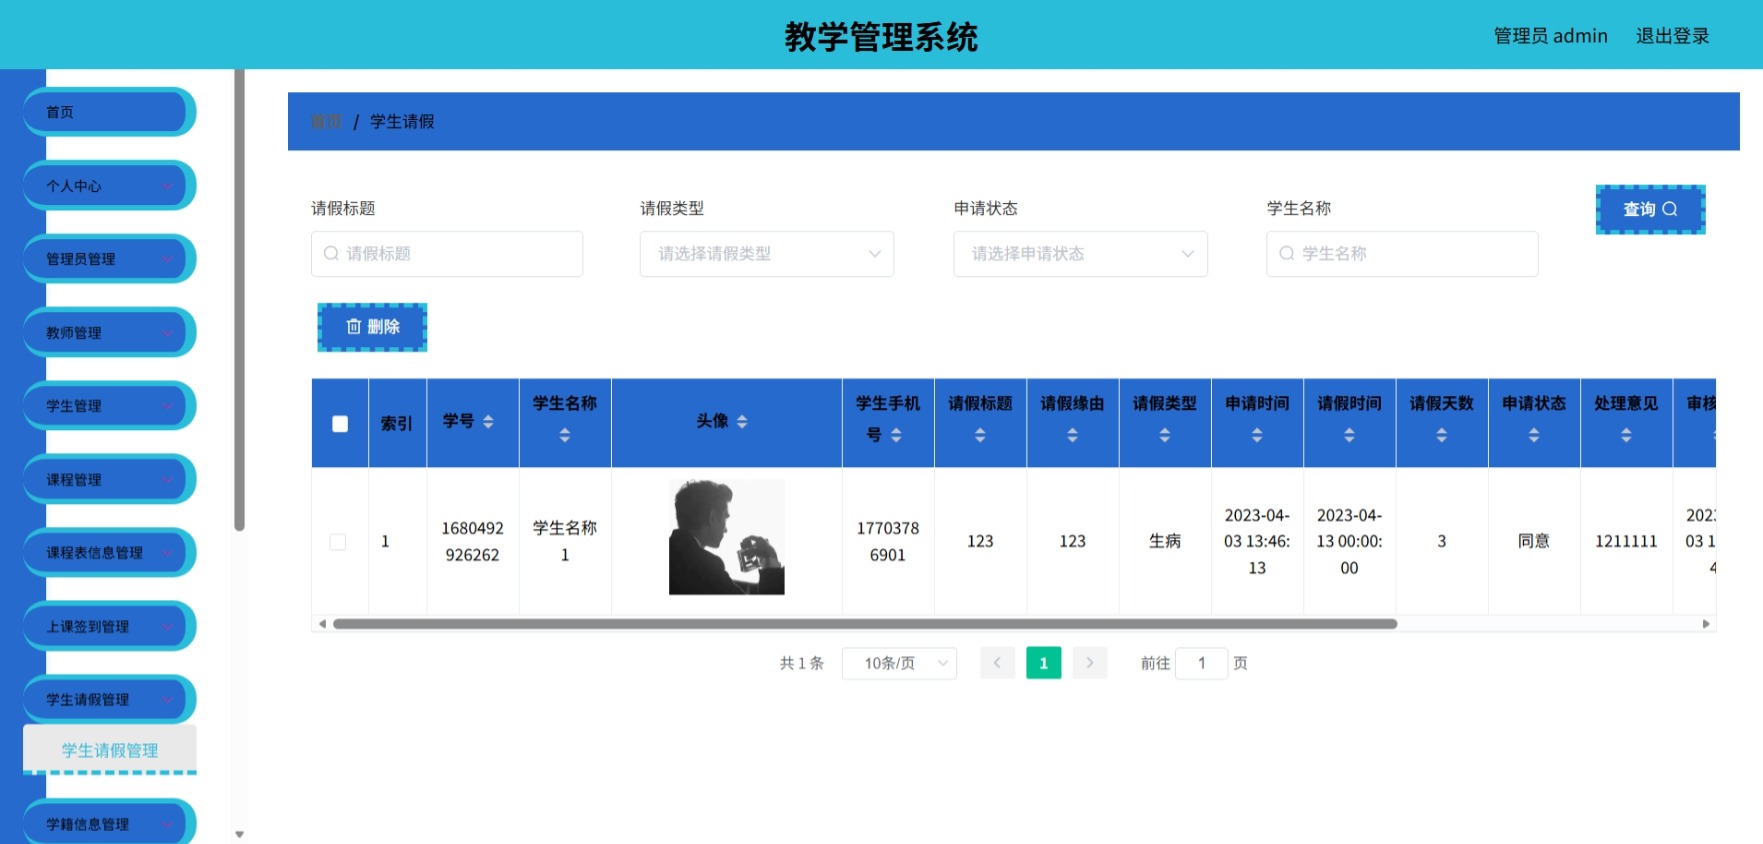Expand the 课程表信息管理 menu
The image size is (1763, 844).
tap(109, 553)
